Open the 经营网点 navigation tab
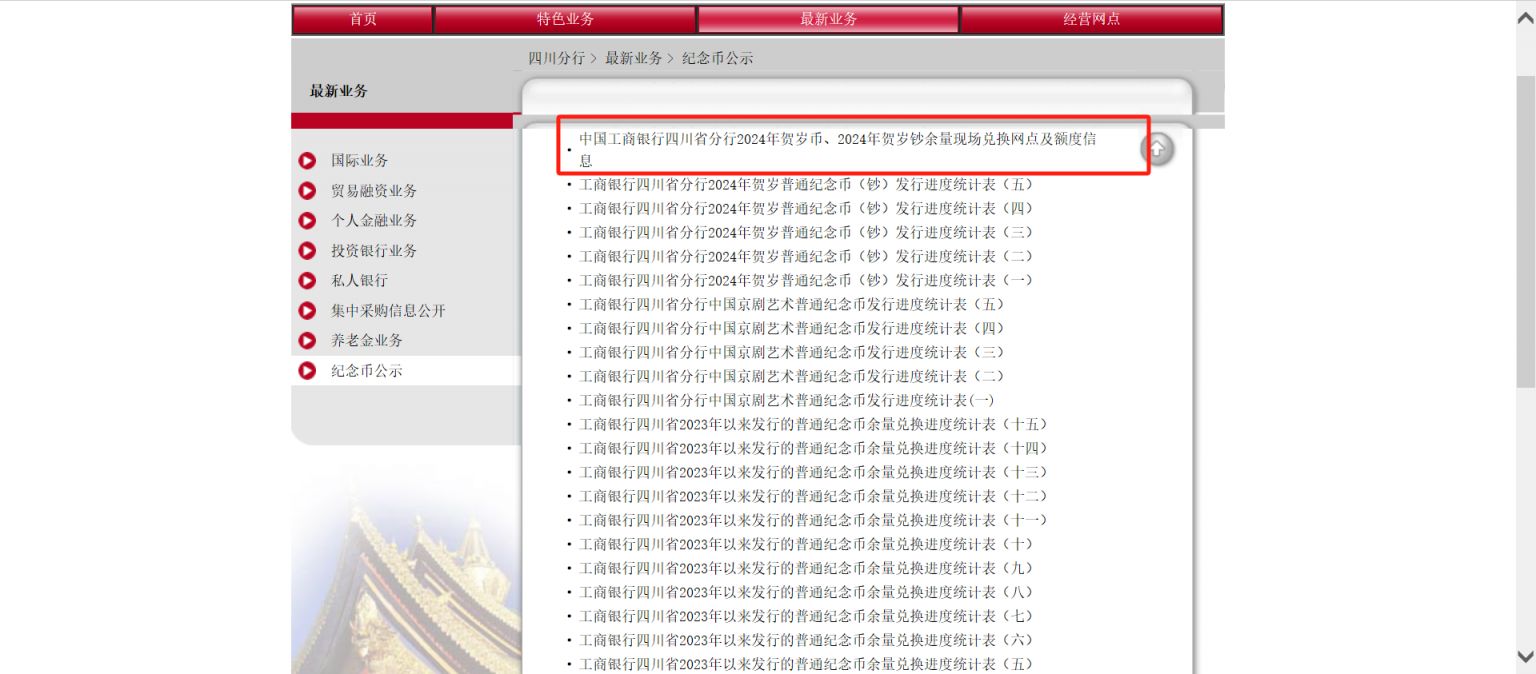This screenshot has height=674, width=1536. (x=1092, y=19)
